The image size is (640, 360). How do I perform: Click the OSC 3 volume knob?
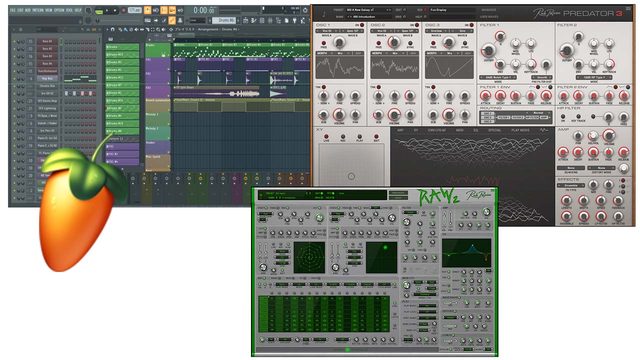(x=448, y=115)
